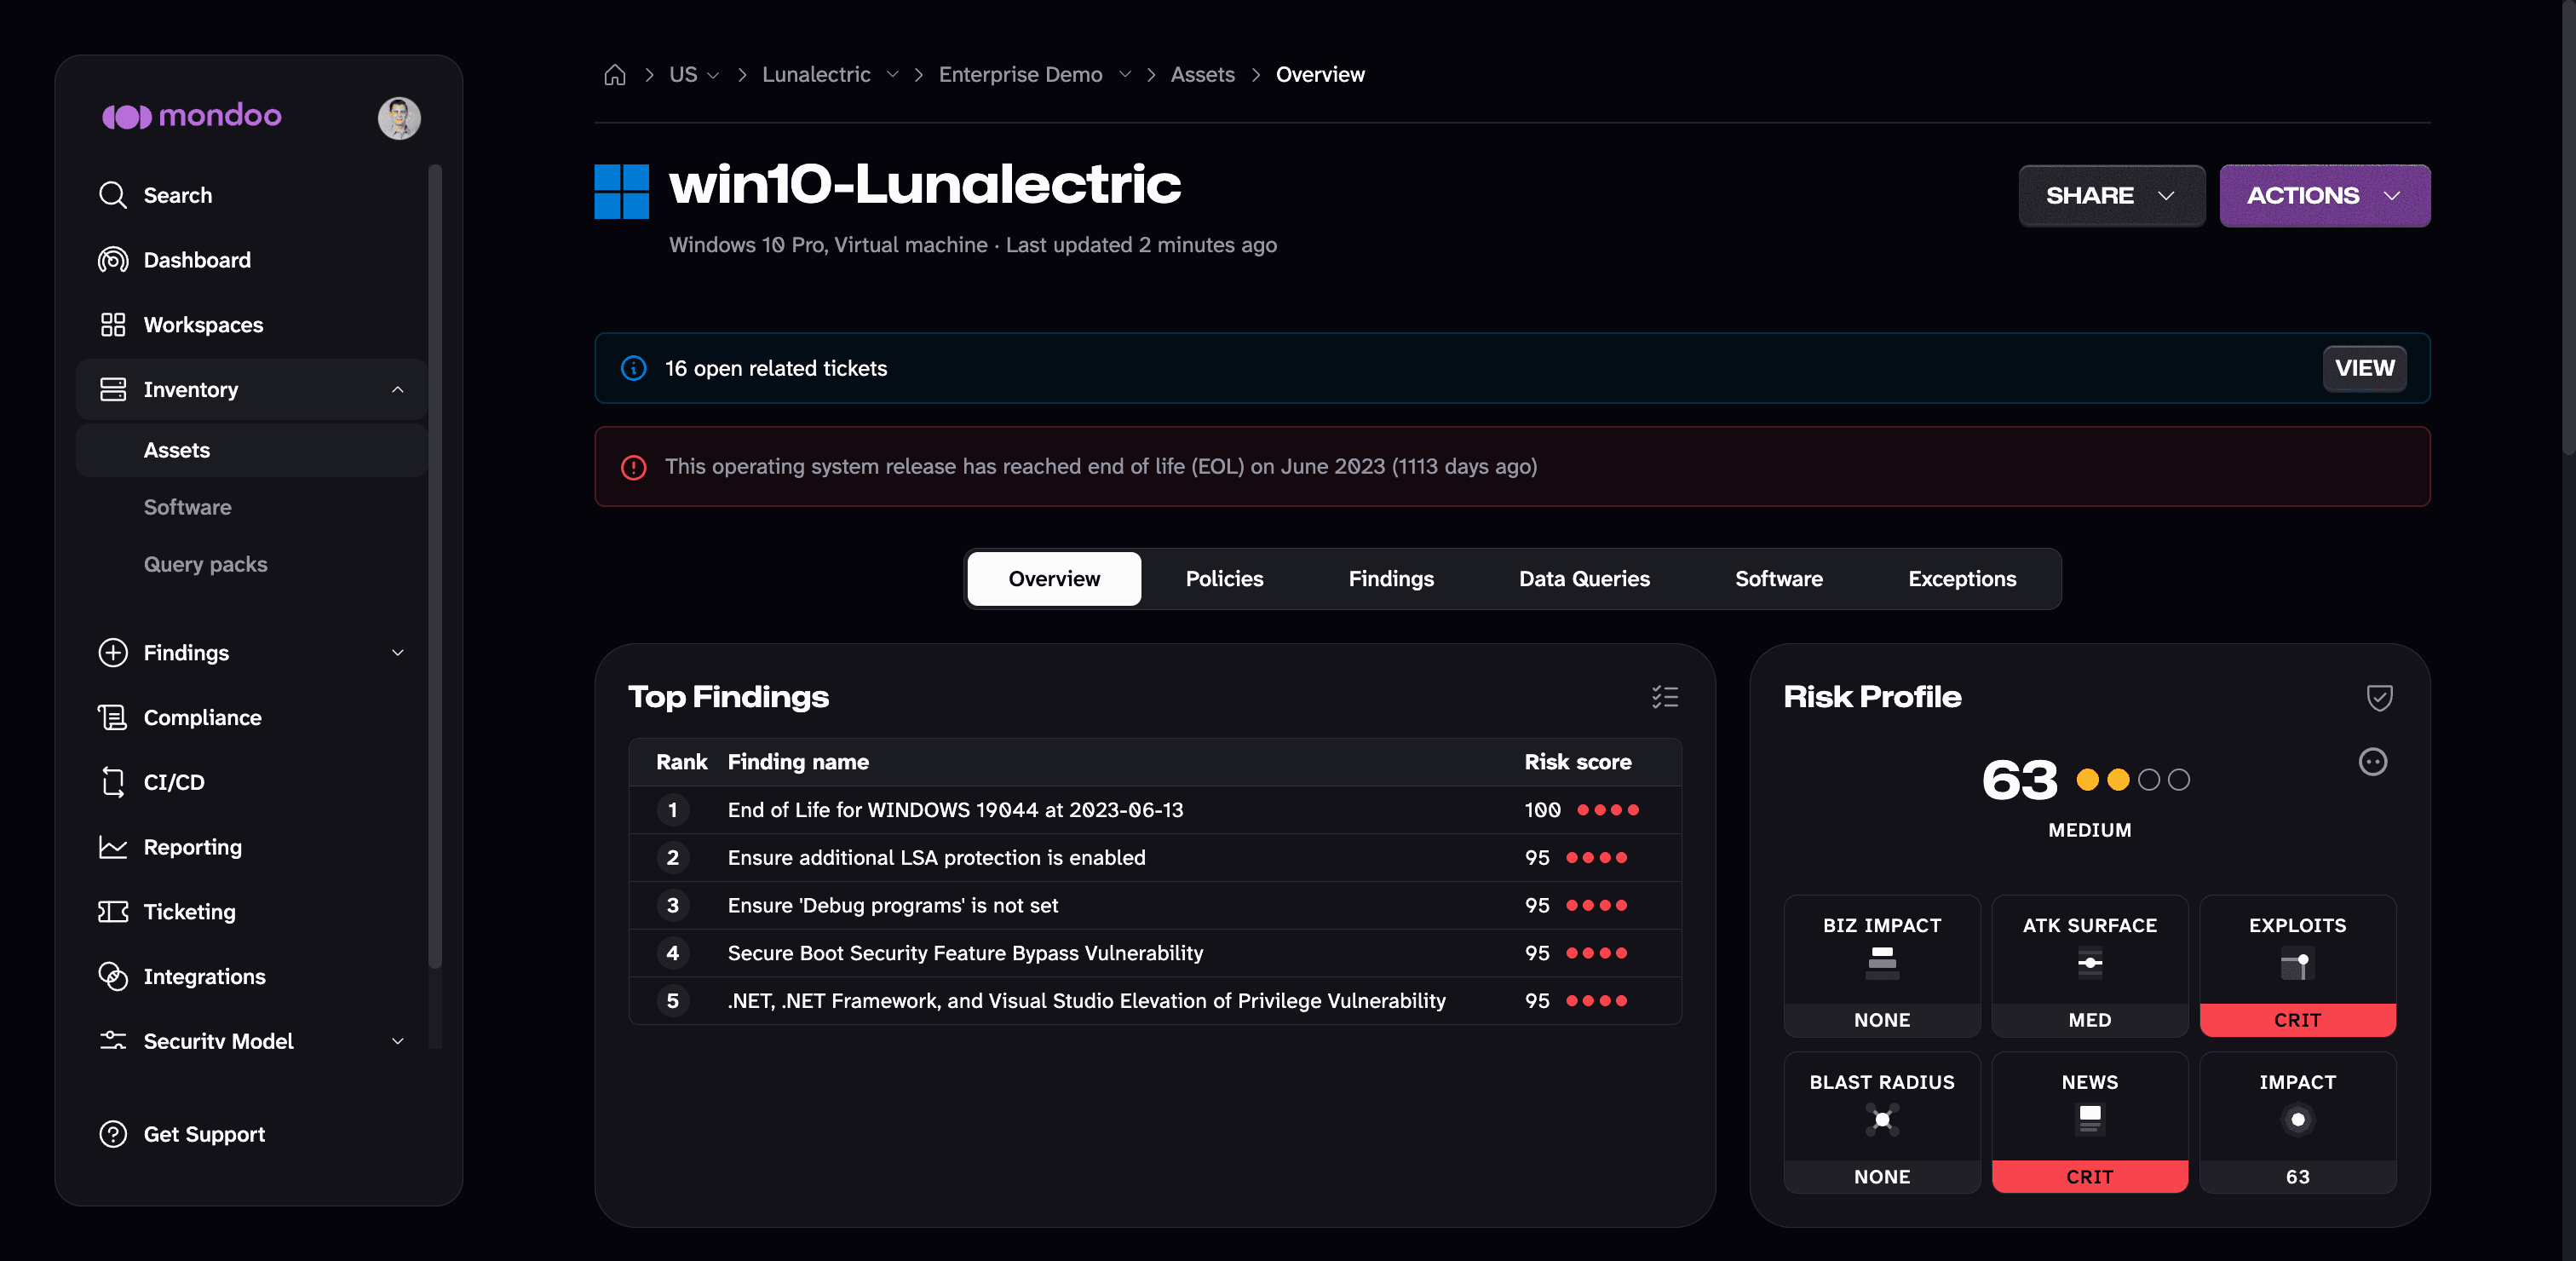The image size is (2576, 1261).
Task: Expand the Findings sidebar section
Action: 397,653
